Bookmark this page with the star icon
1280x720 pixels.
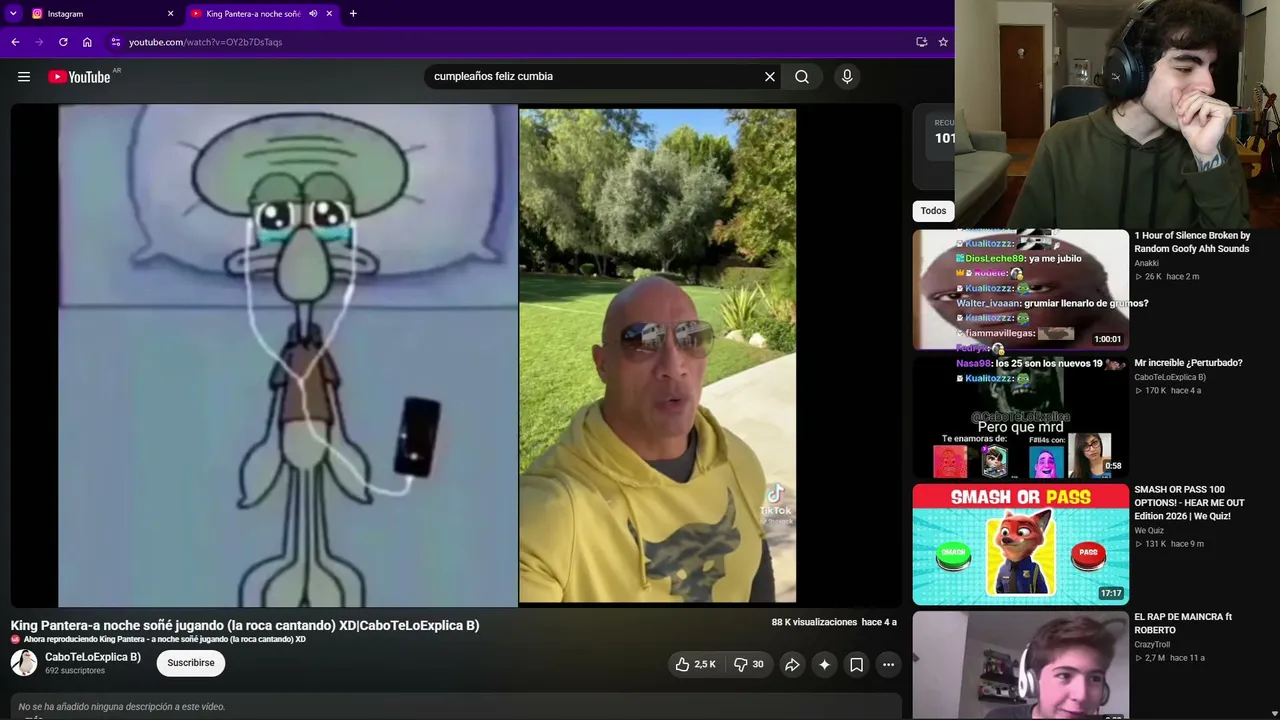pos(943,42)
